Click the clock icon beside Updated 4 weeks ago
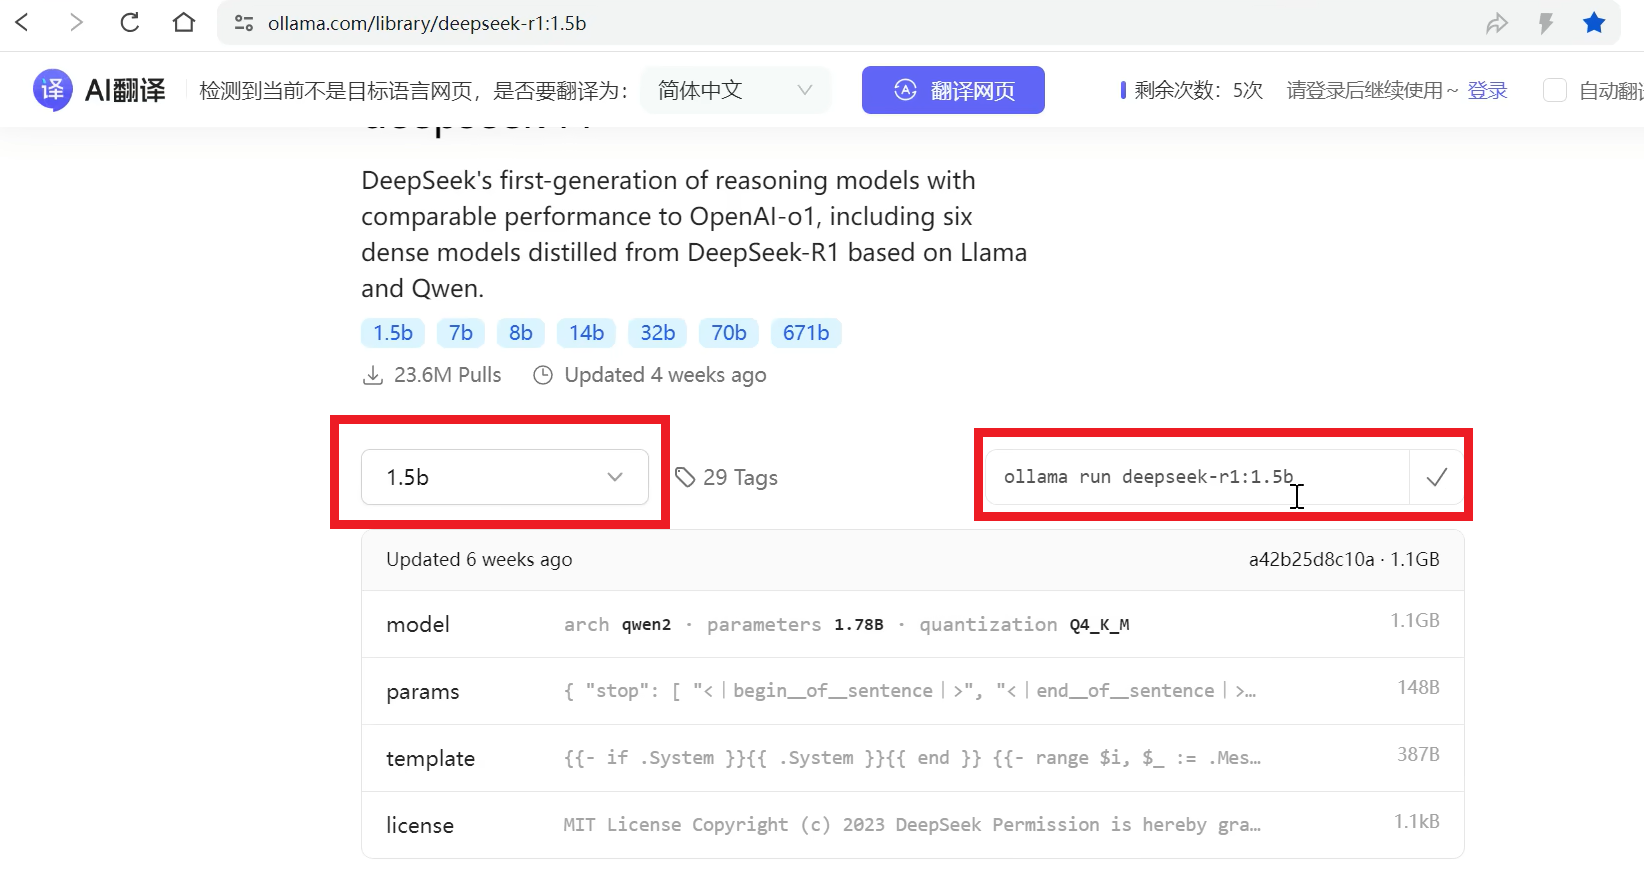Screen dimensions: 1644x874 [x=543, y=375]
